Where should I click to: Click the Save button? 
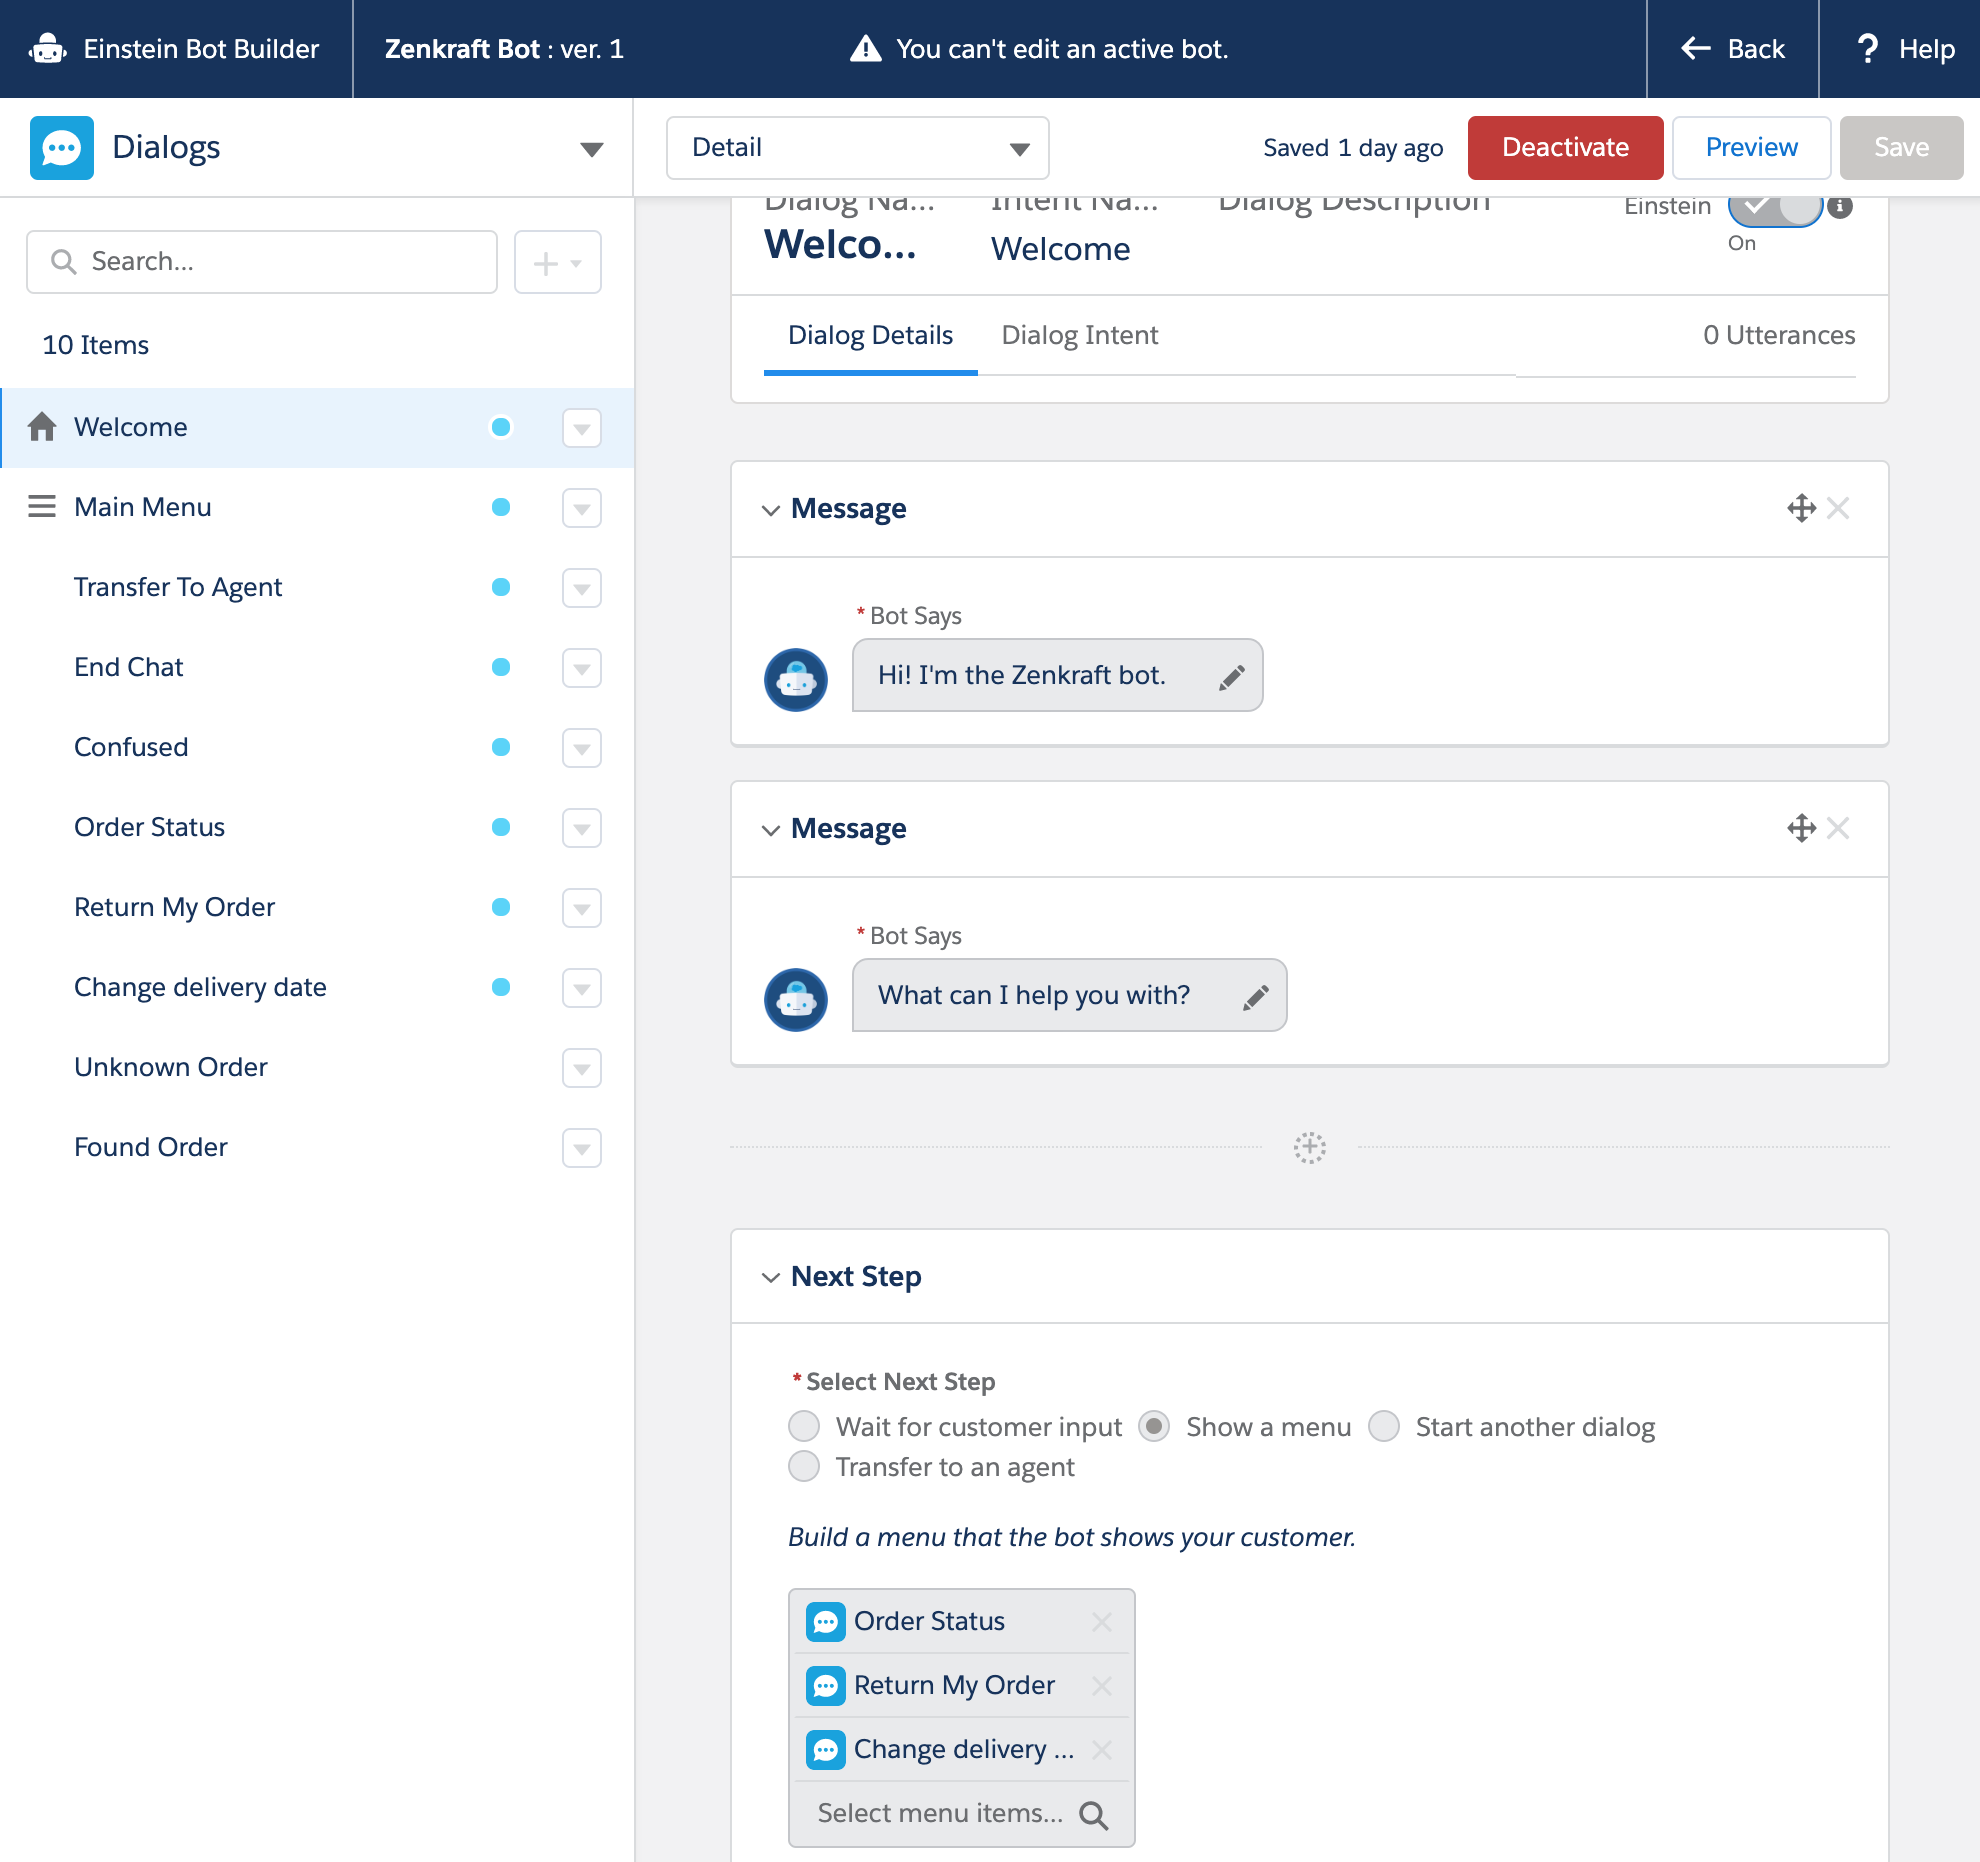click(x=1901, y=148)
